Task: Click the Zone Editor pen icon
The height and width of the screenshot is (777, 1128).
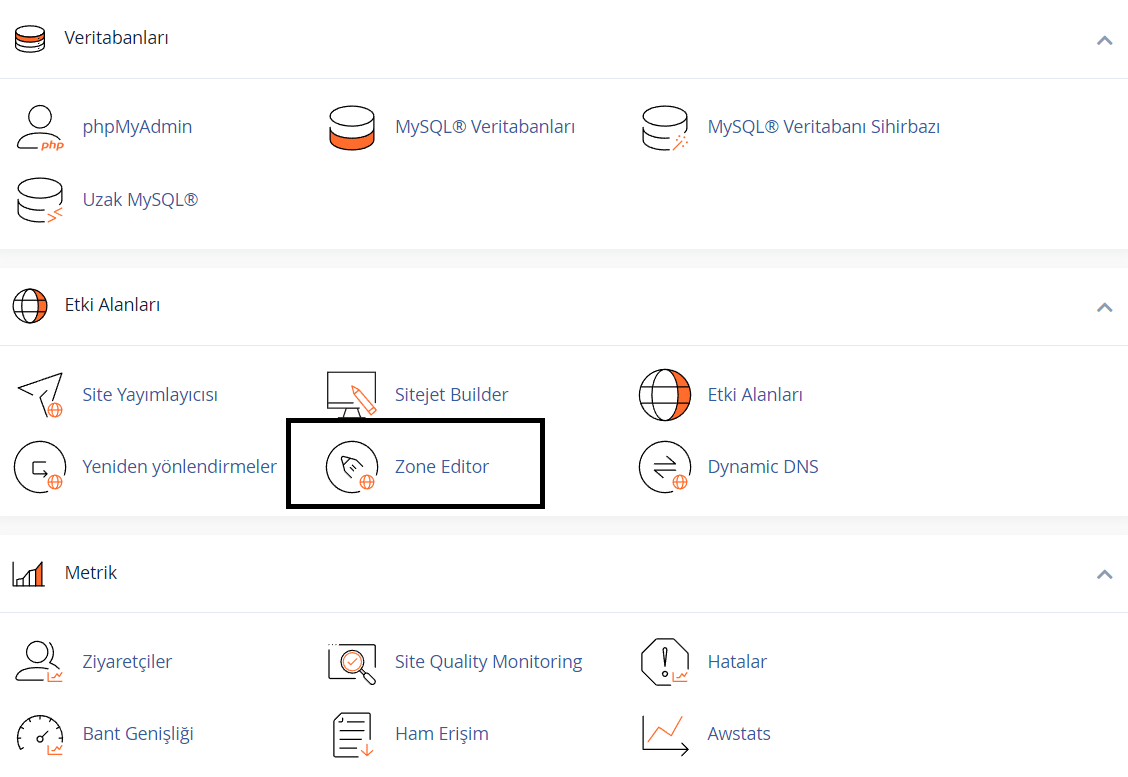Action: (x=352, y=467)
